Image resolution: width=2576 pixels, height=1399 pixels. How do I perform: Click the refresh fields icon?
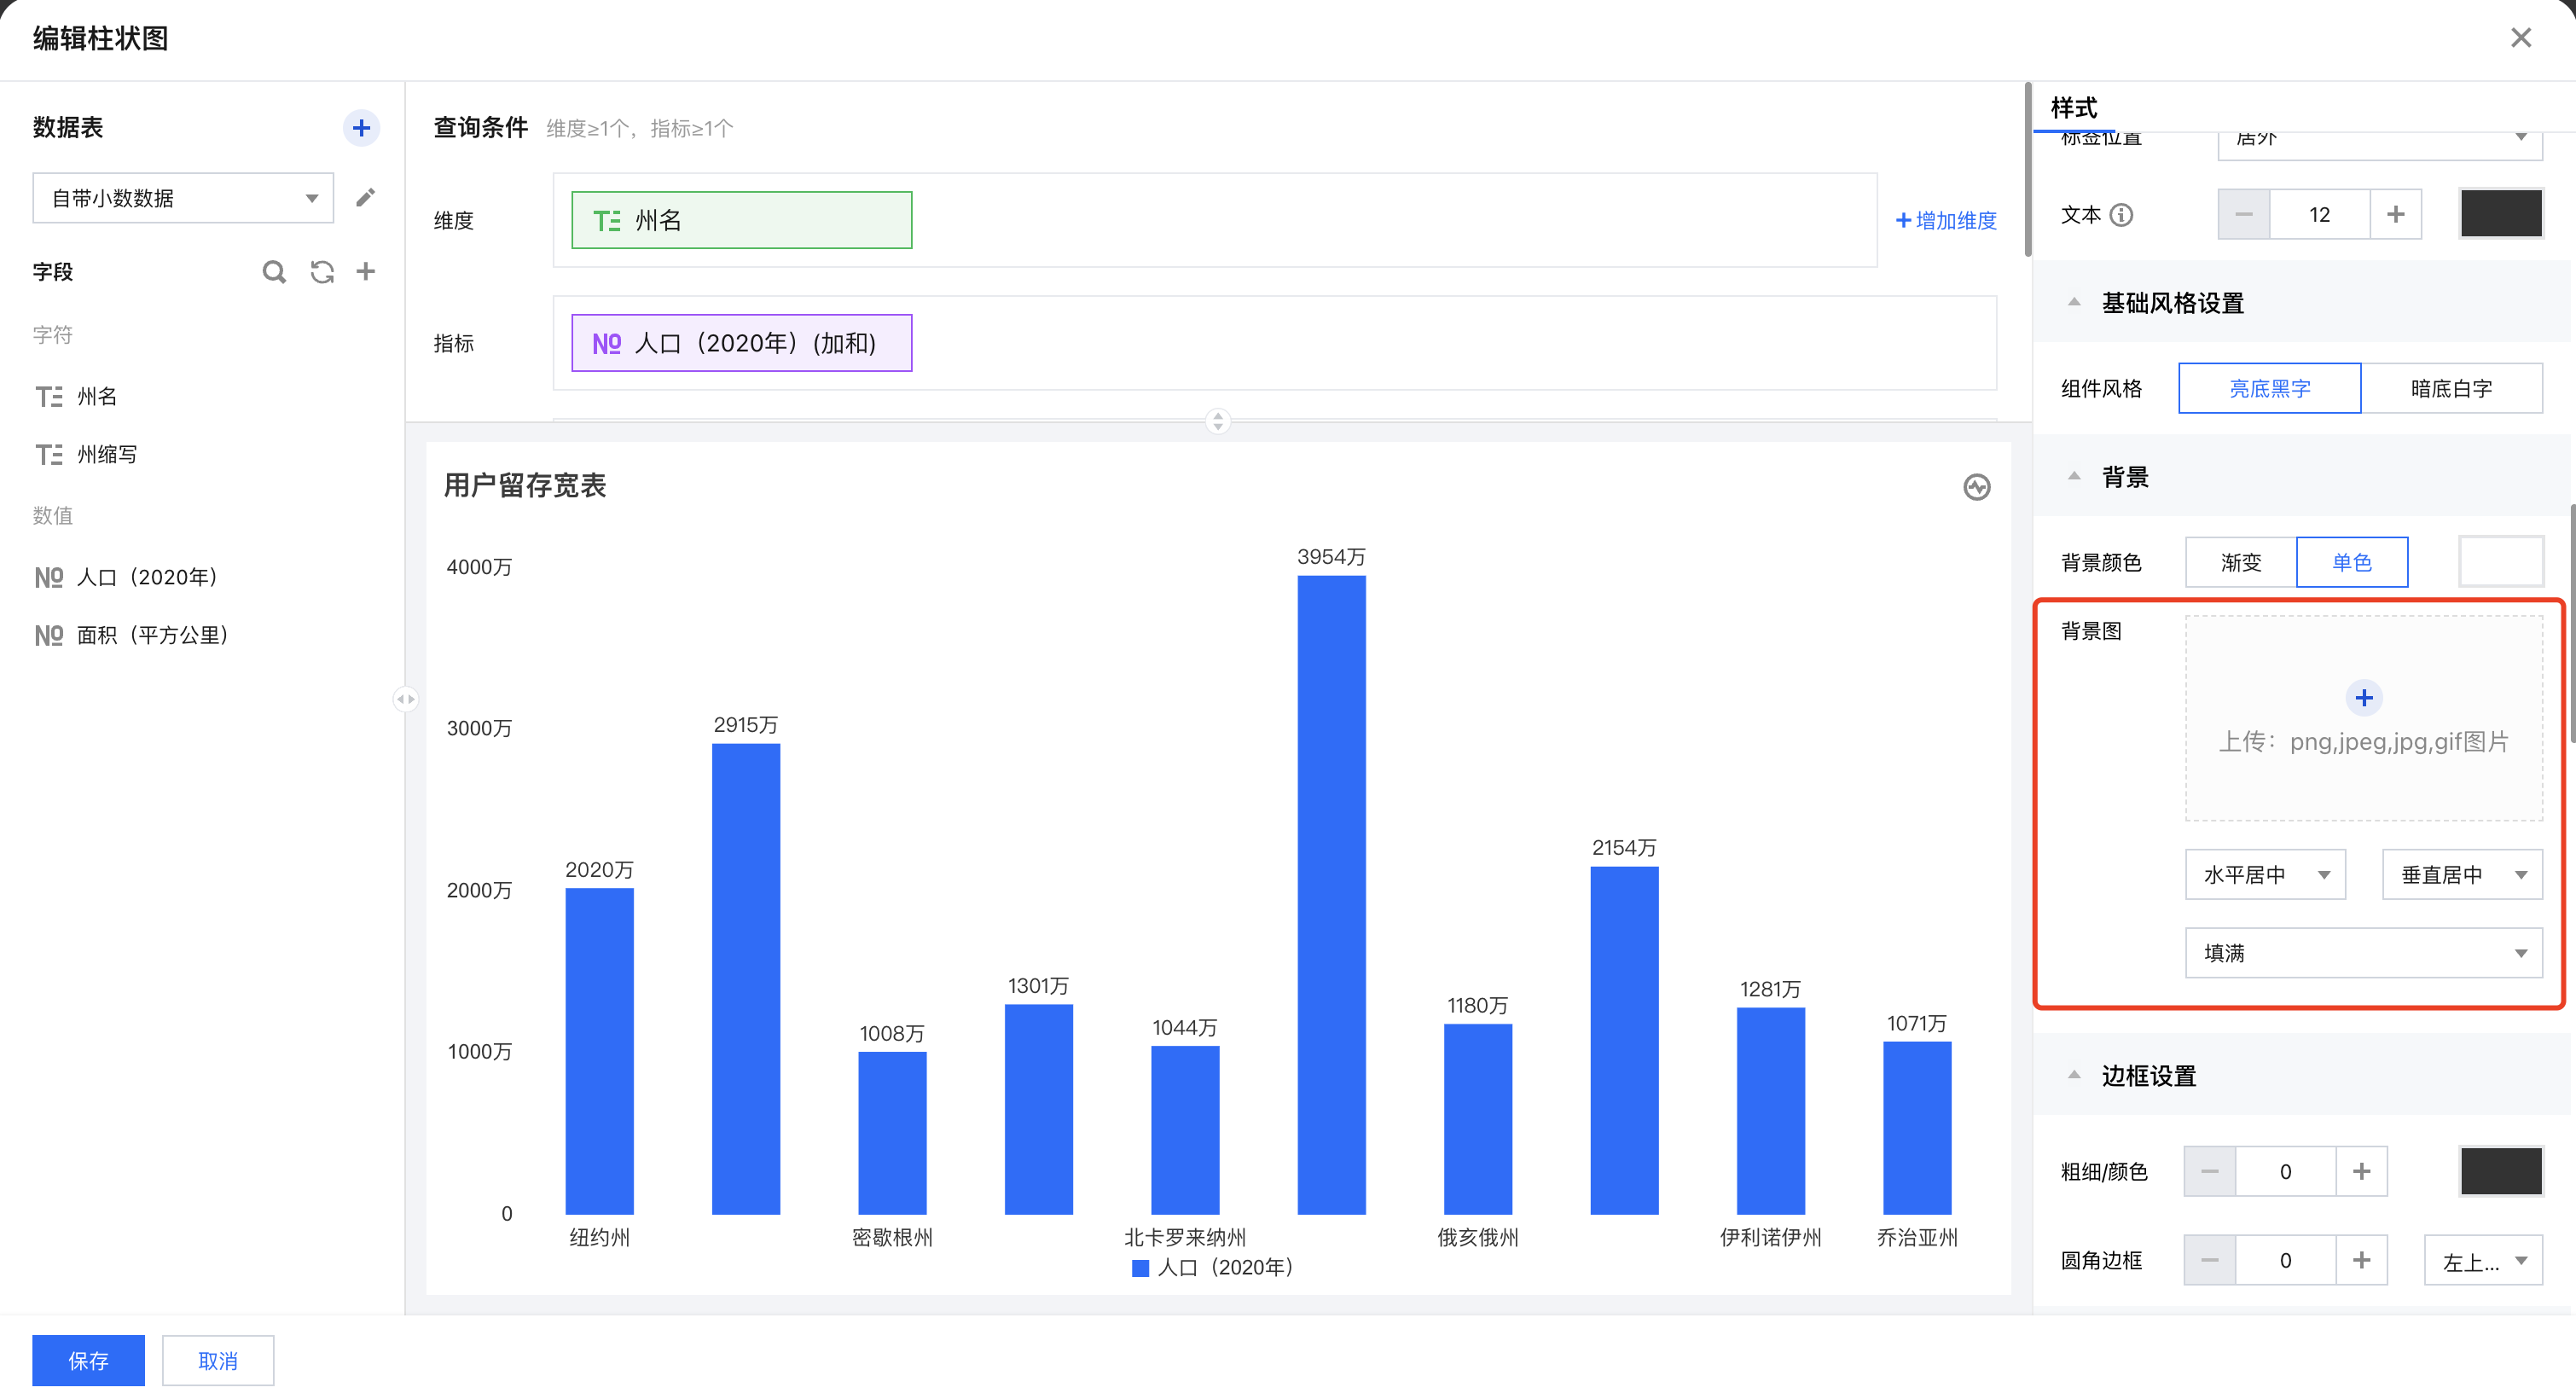[322, 272]
